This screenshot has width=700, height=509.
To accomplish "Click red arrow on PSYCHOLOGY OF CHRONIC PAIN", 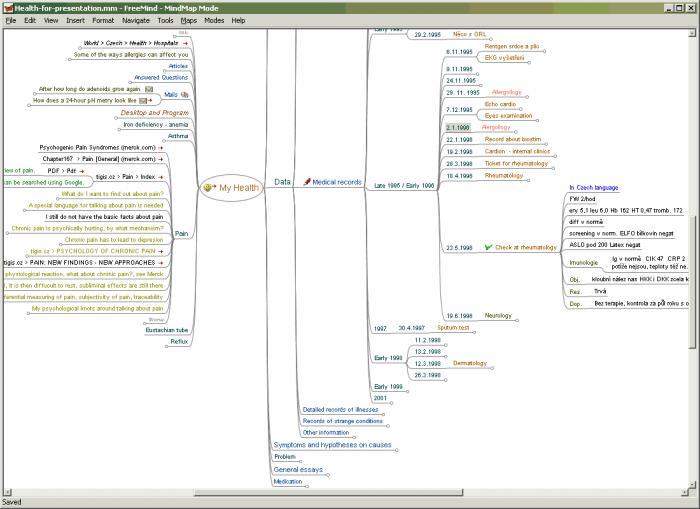I will (x=161, y=251).
